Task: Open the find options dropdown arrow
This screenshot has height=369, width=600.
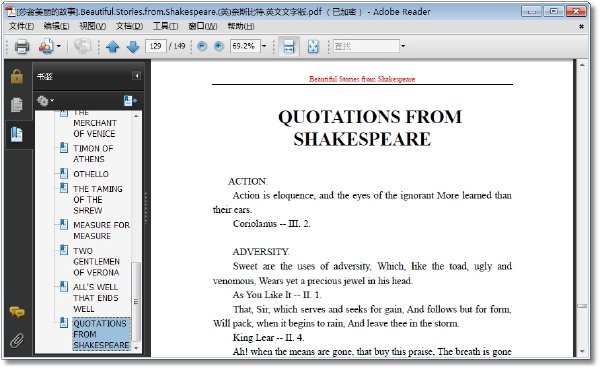Action: (403, 46)
